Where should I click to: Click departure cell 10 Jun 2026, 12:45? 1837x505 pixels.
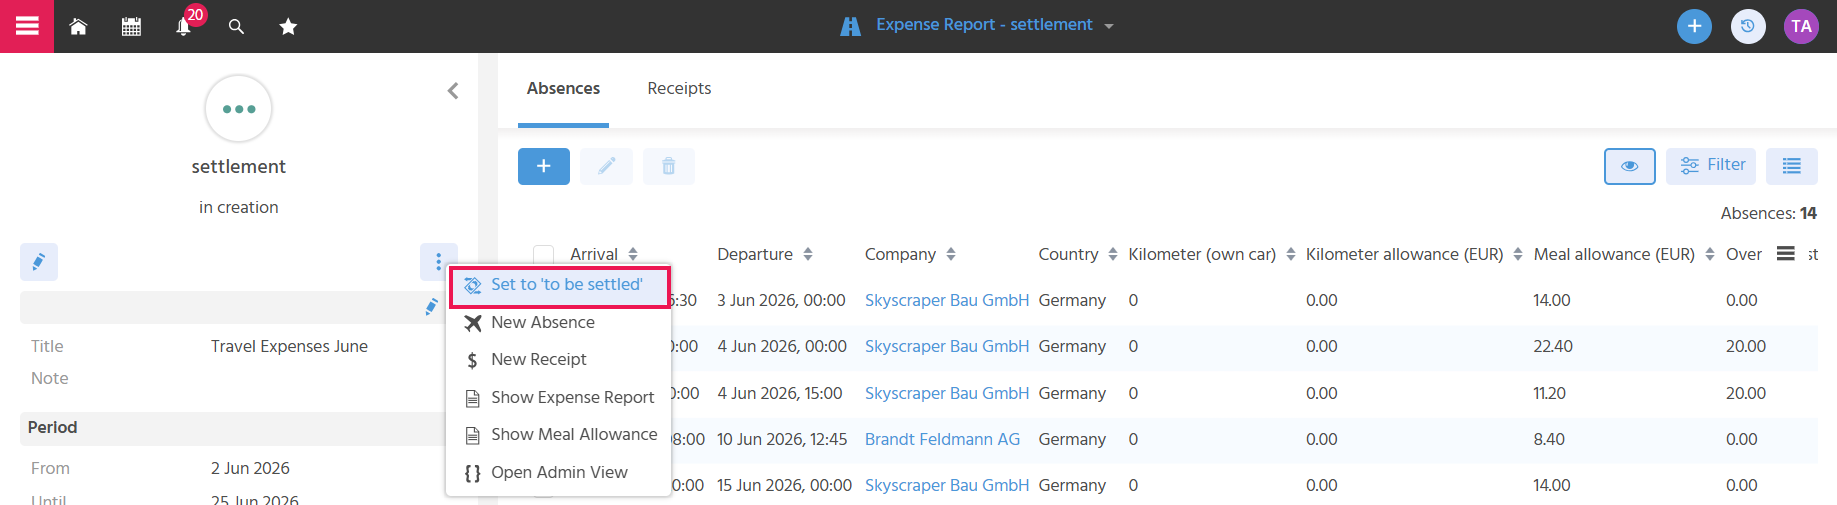click(x=782, y=440)
